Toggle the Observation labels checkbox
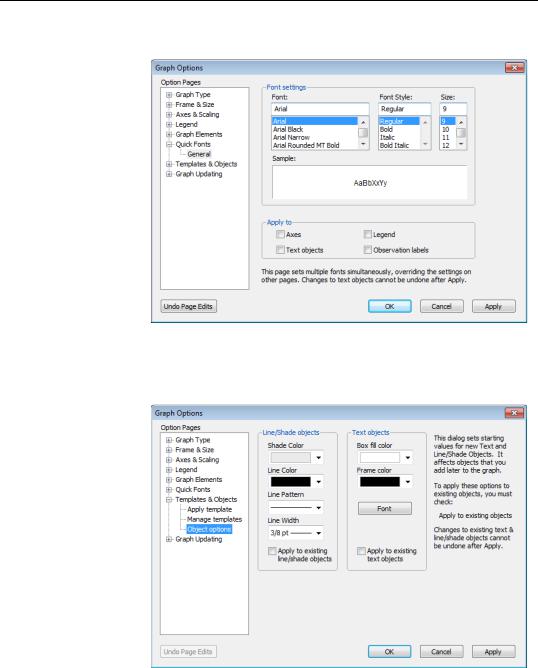The width and height of the screenshot is (538, 668). (x=367, y=250)
